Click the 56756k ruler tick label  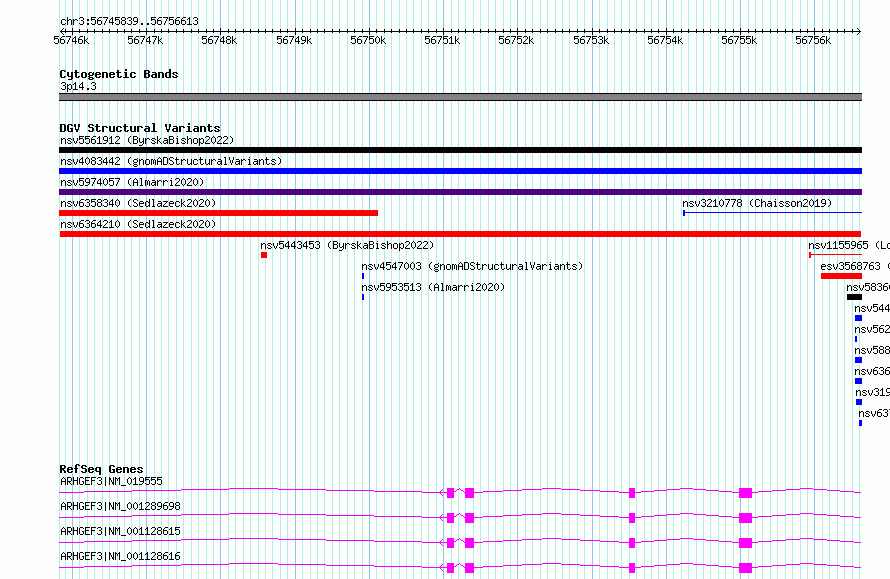point(813,40)
